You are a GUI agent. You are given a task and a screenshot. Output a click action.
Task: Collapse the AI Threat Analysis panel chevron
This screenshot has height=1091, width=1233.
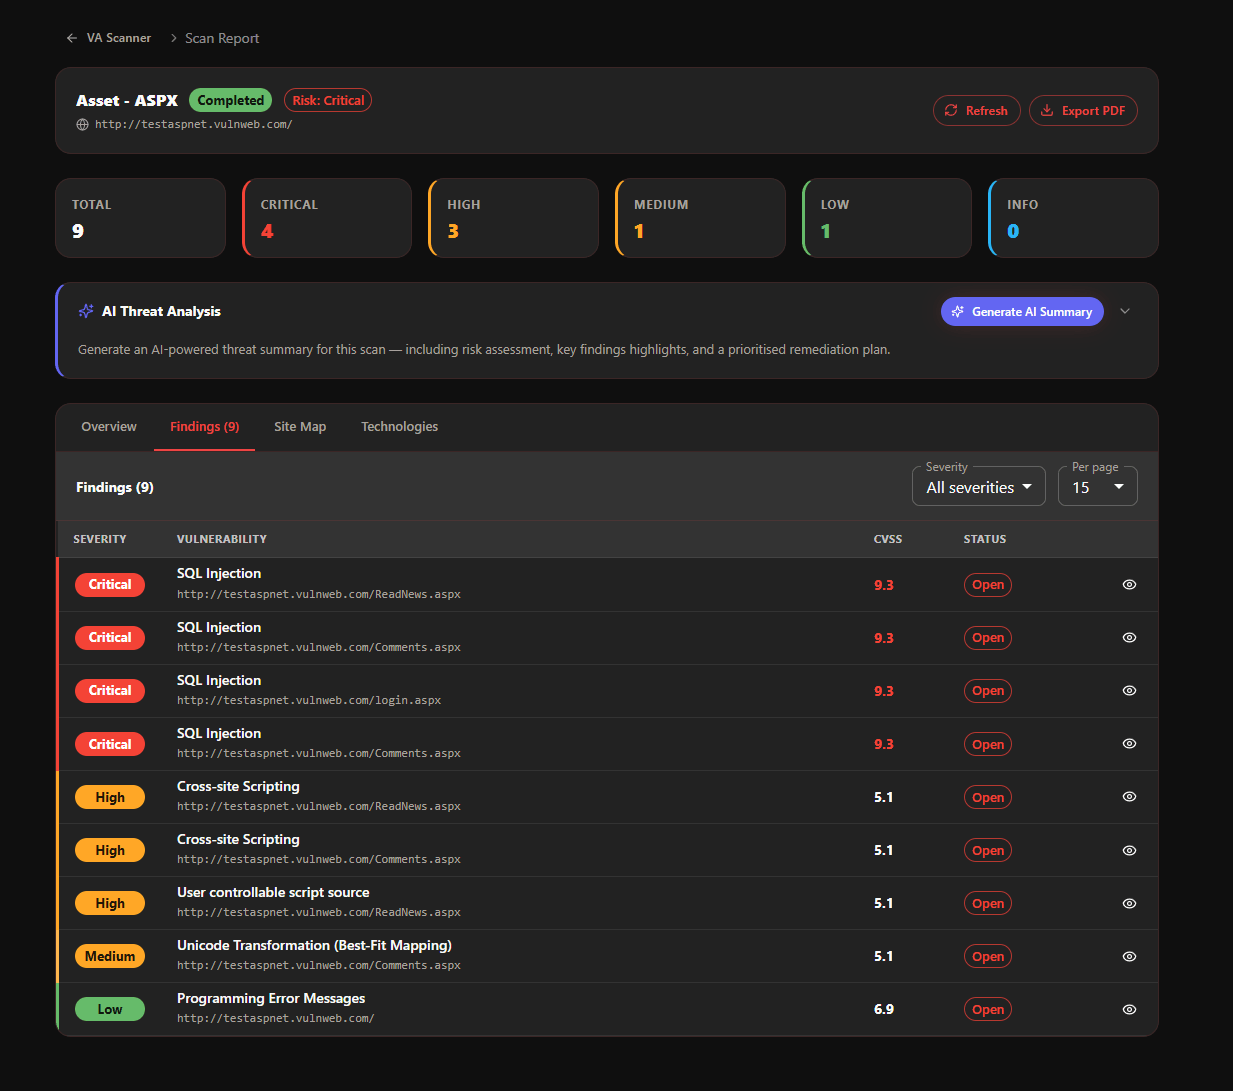1125,311
